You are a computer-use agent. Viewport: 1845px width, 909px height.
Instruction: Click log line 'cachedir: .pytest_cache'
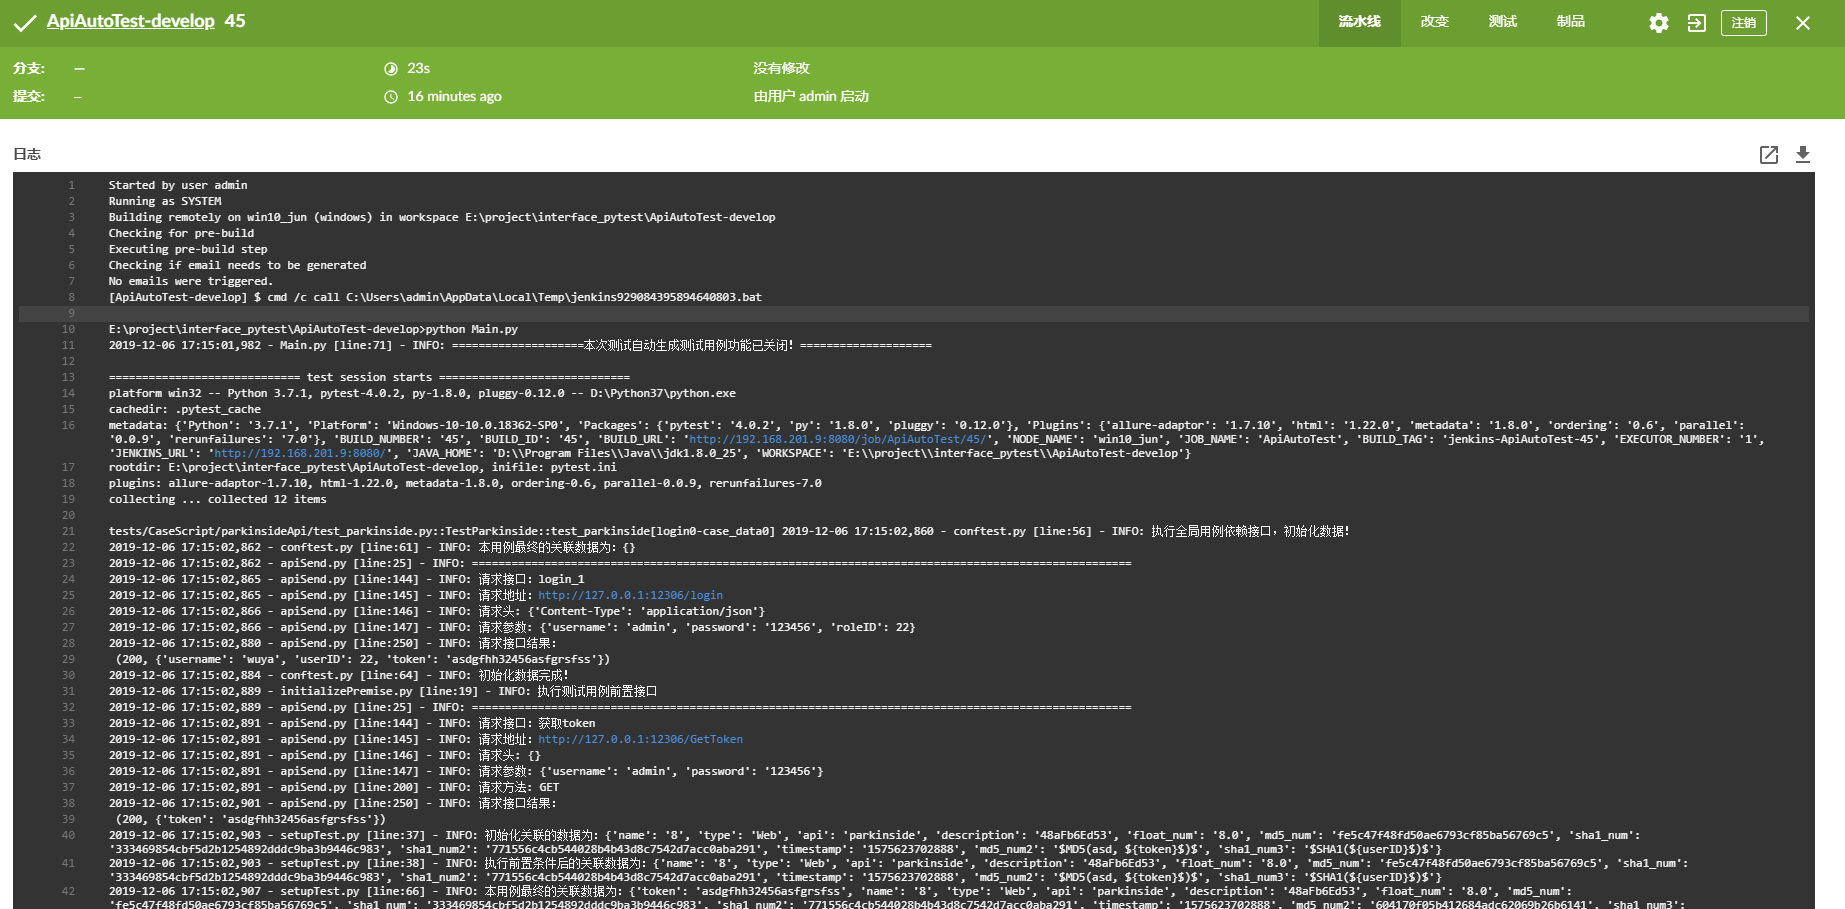pos(184,409)
